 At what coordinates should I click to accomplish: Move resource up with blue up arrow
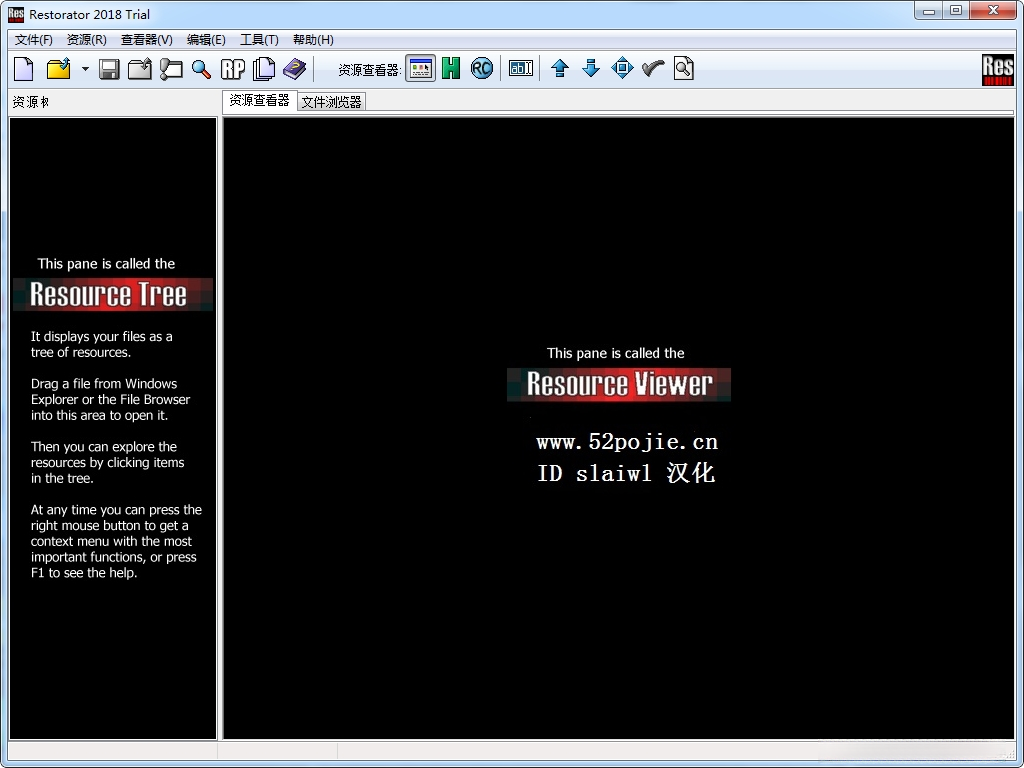click(x=560, y=69)
